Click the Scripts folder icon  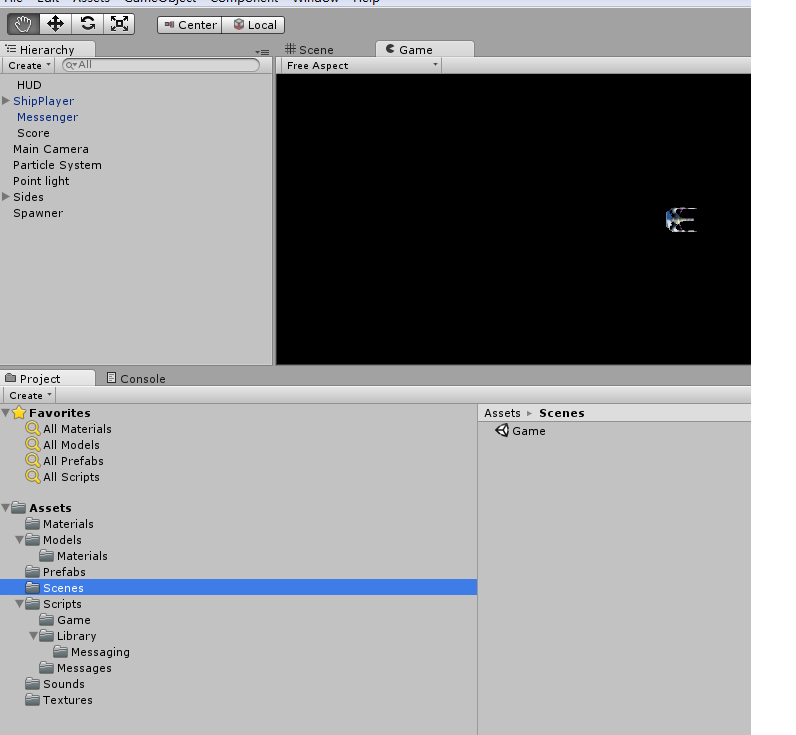(32, 603)
